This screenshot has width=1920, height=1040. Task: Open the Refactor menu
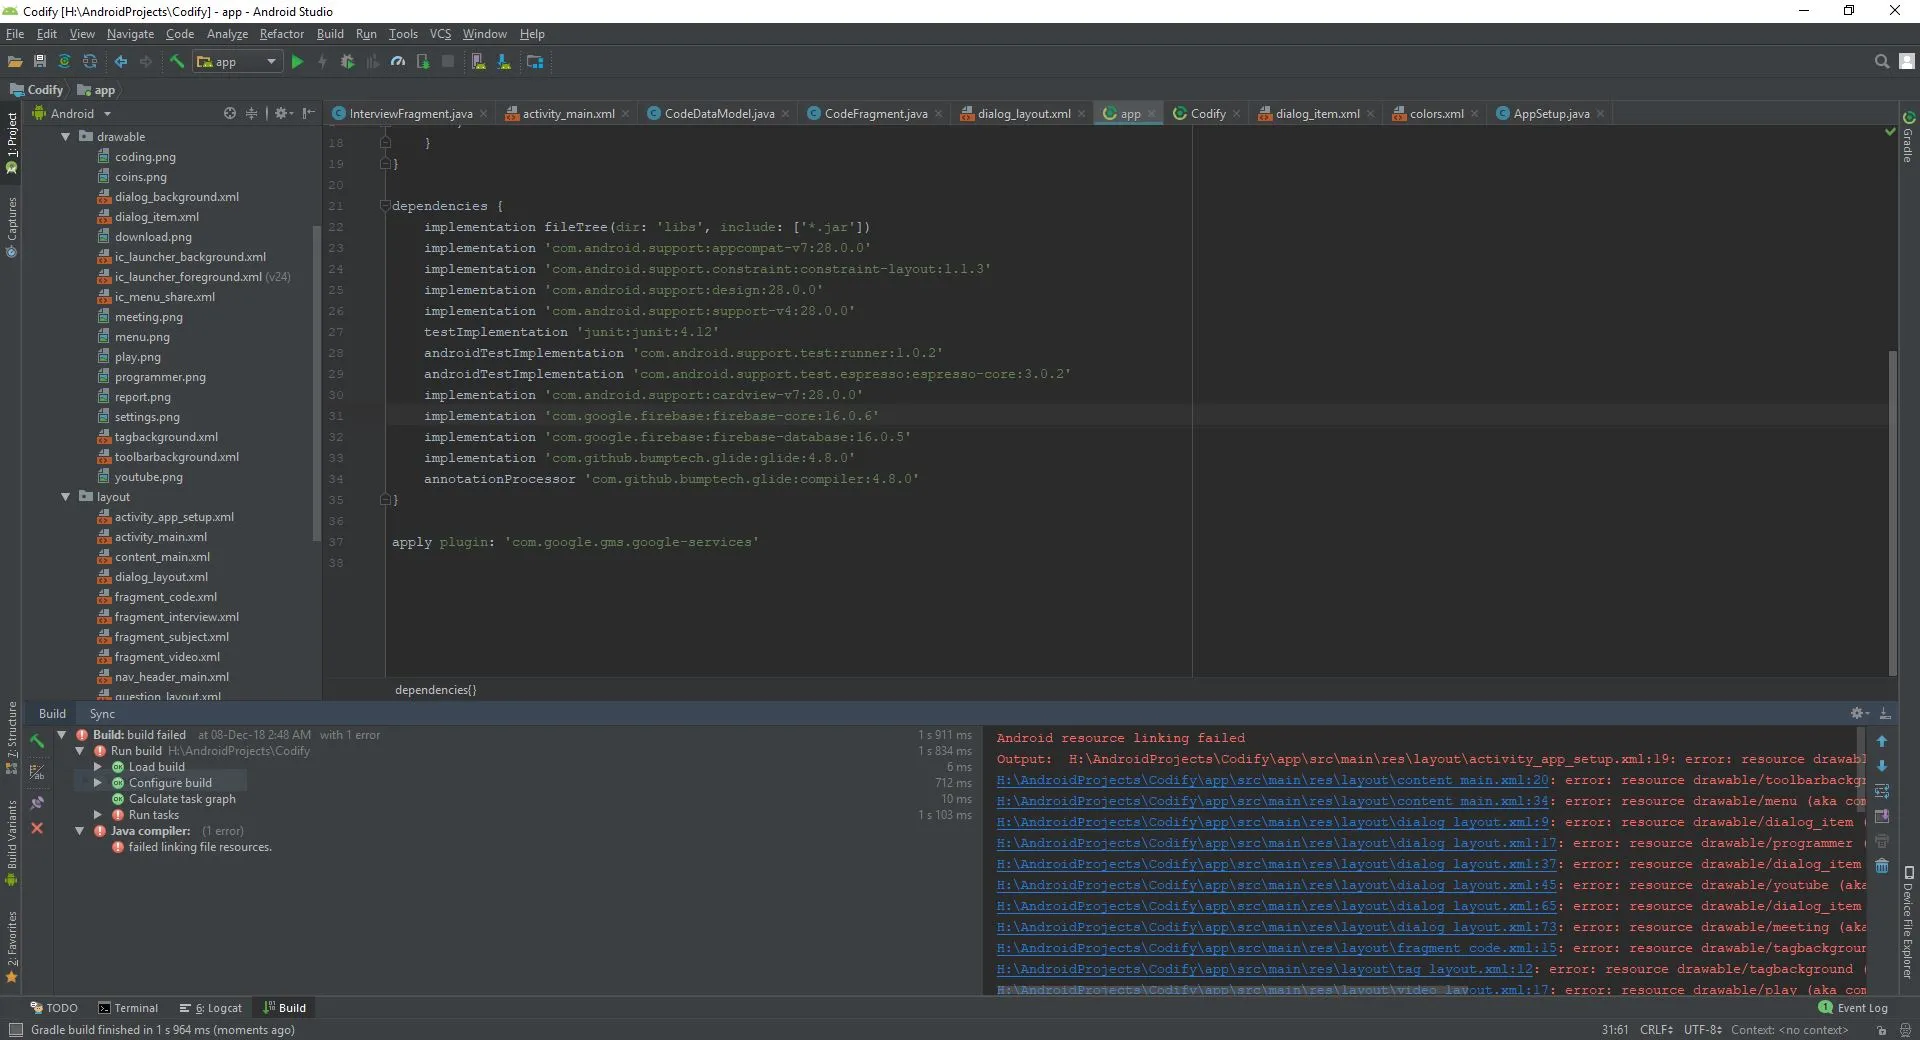[281, 34]
